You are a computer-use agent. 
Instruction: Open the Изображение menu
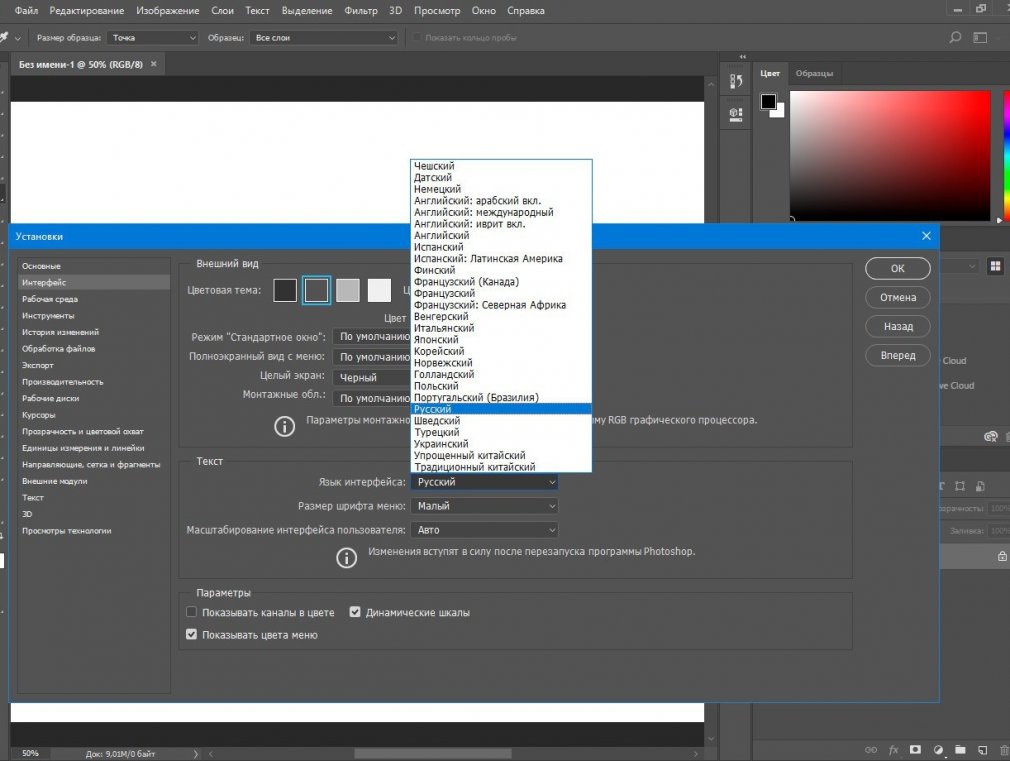(167, 10)
